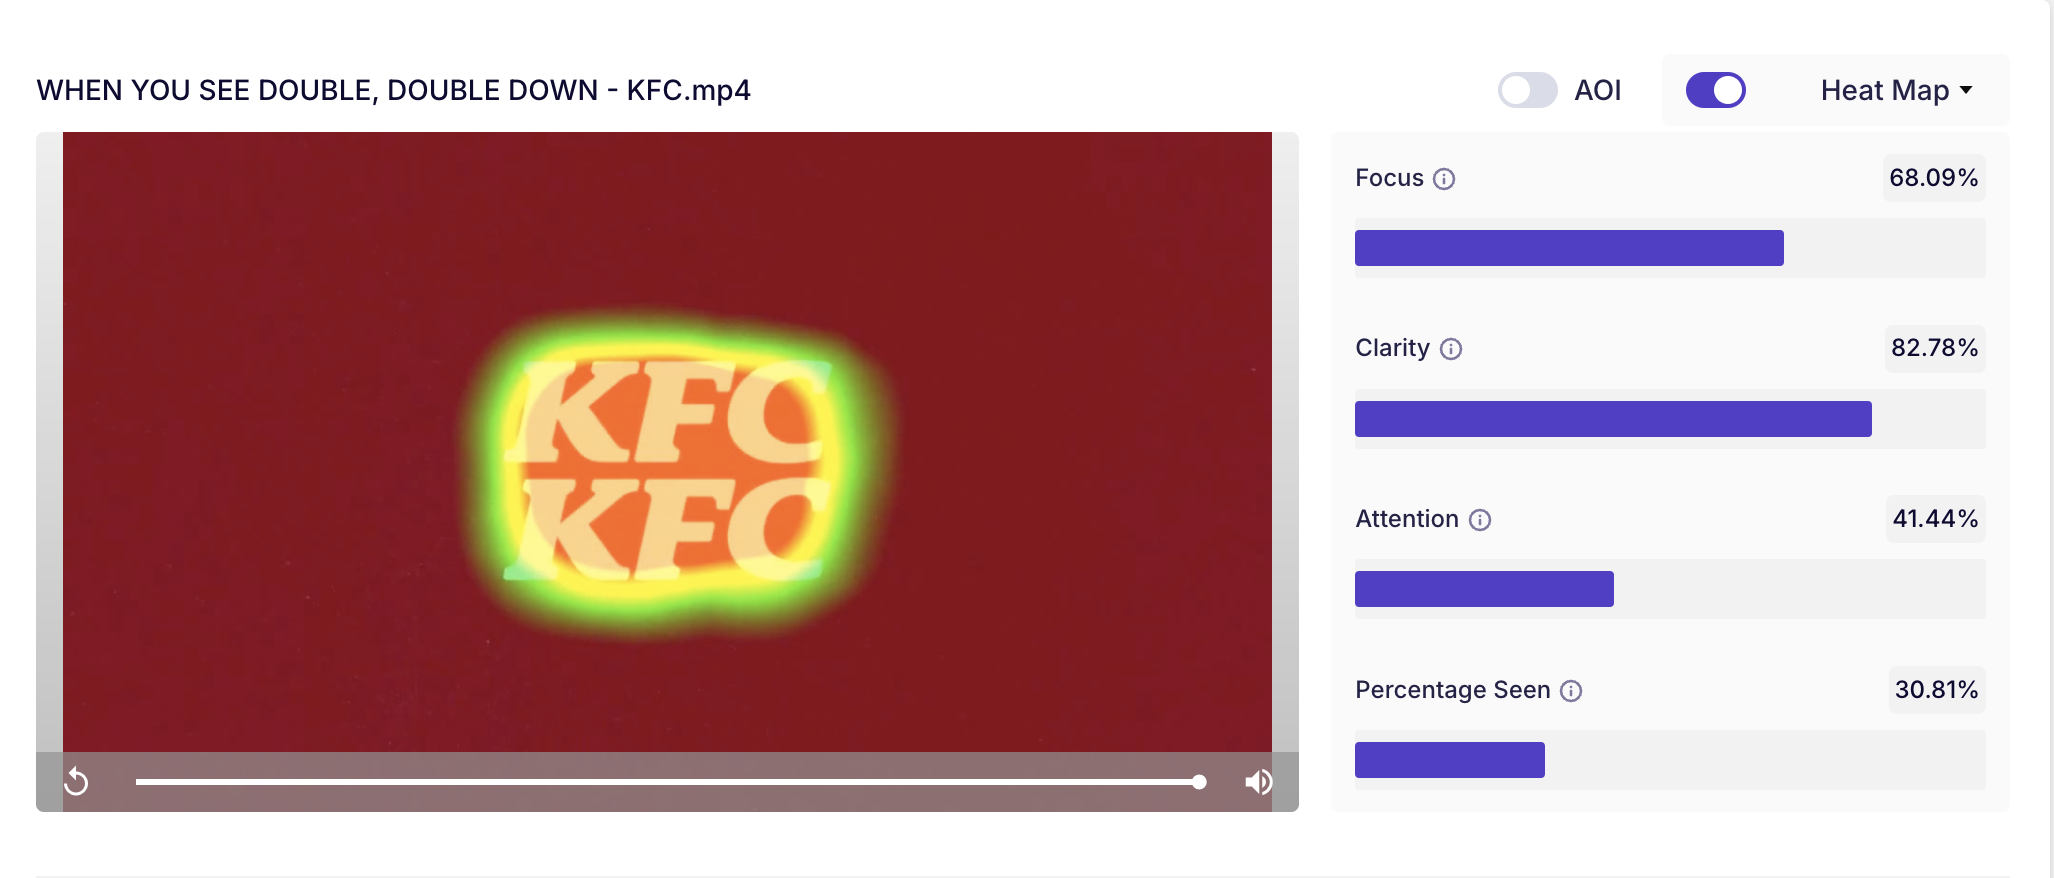This screenshot has width=2054, height=878.
Task: Replay the video with the restart icon
Action: point(77,781)
